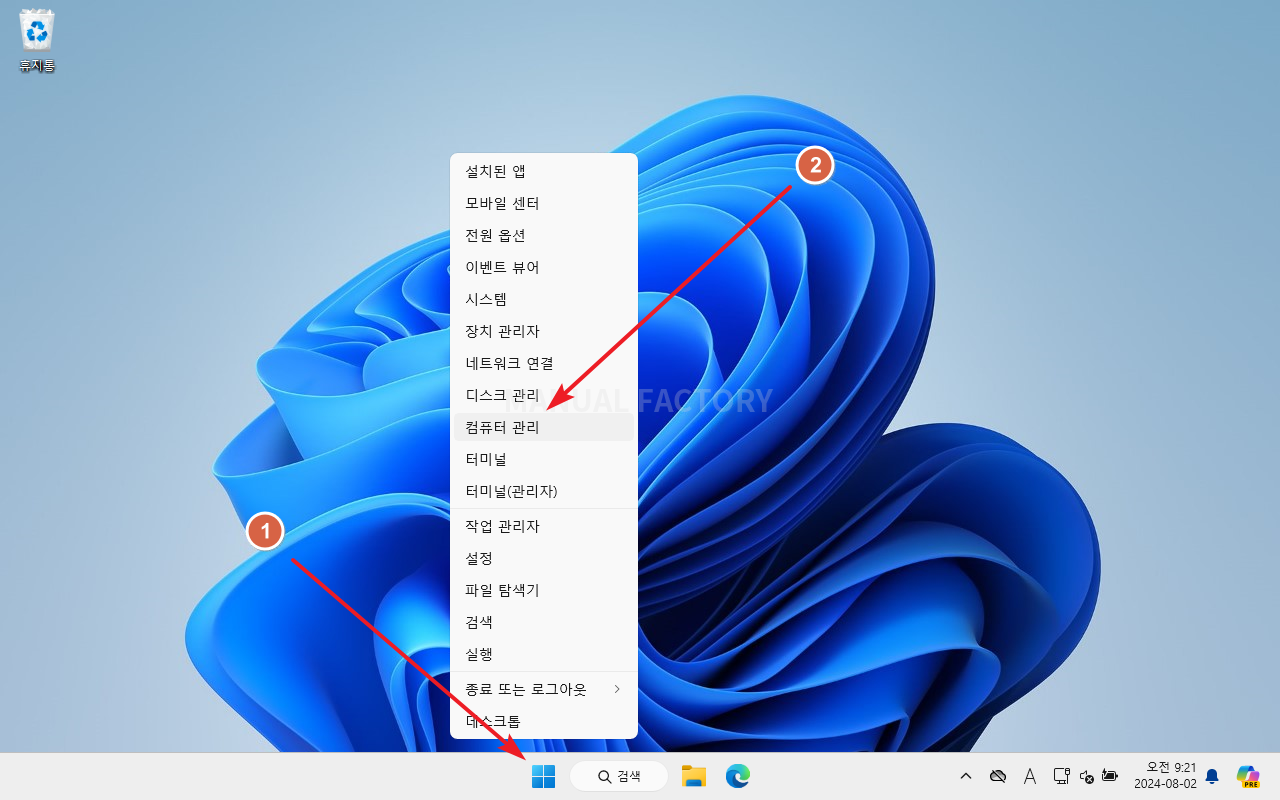Launch Copilot preview from the taskbar
This screenshot has width=1280, height=800.
[1247, 776]
